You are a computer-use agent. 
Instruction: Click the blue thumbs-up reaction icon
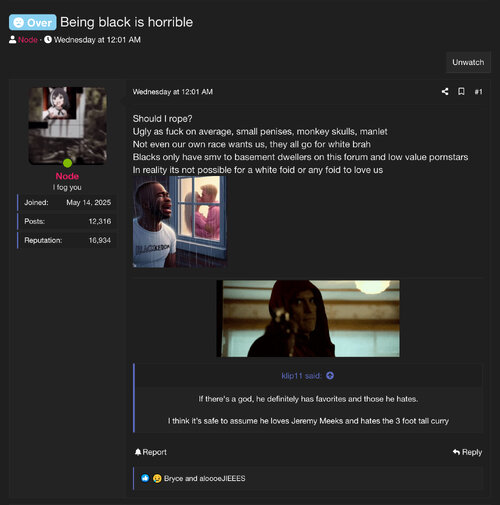click(145, 478)
